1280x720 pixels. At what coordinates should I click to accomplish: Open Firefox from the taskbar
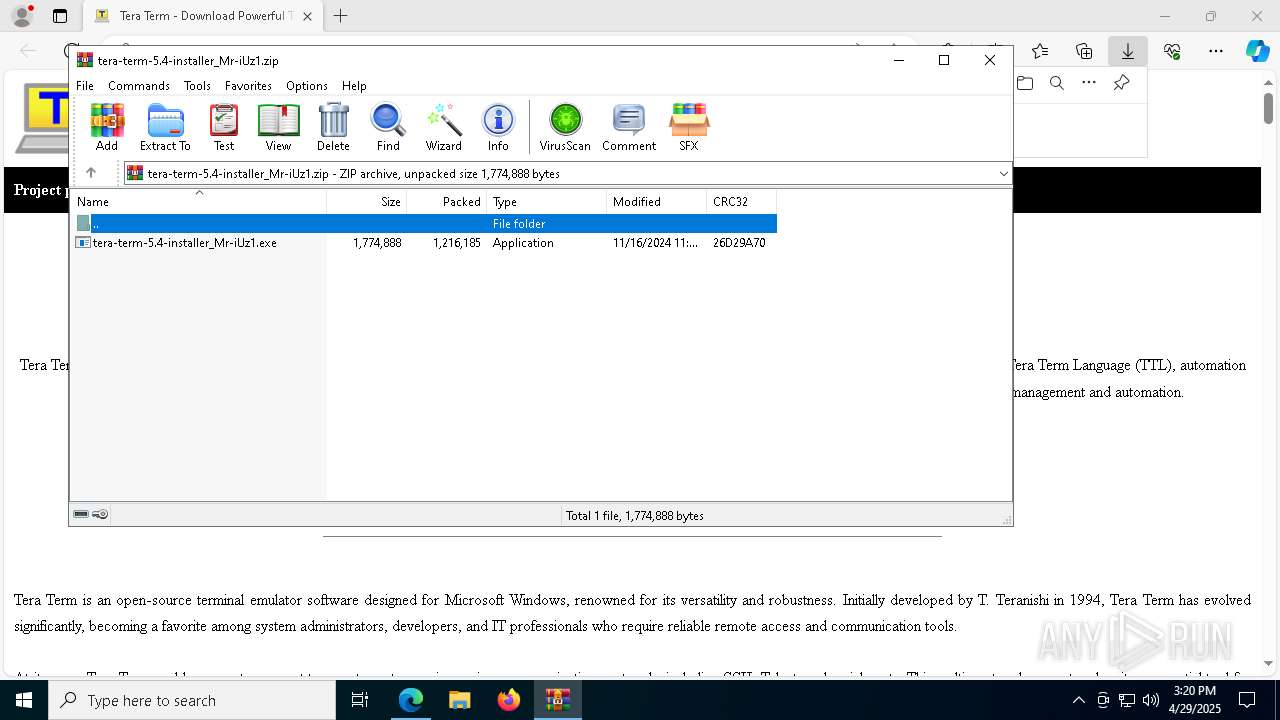(508, 700)
